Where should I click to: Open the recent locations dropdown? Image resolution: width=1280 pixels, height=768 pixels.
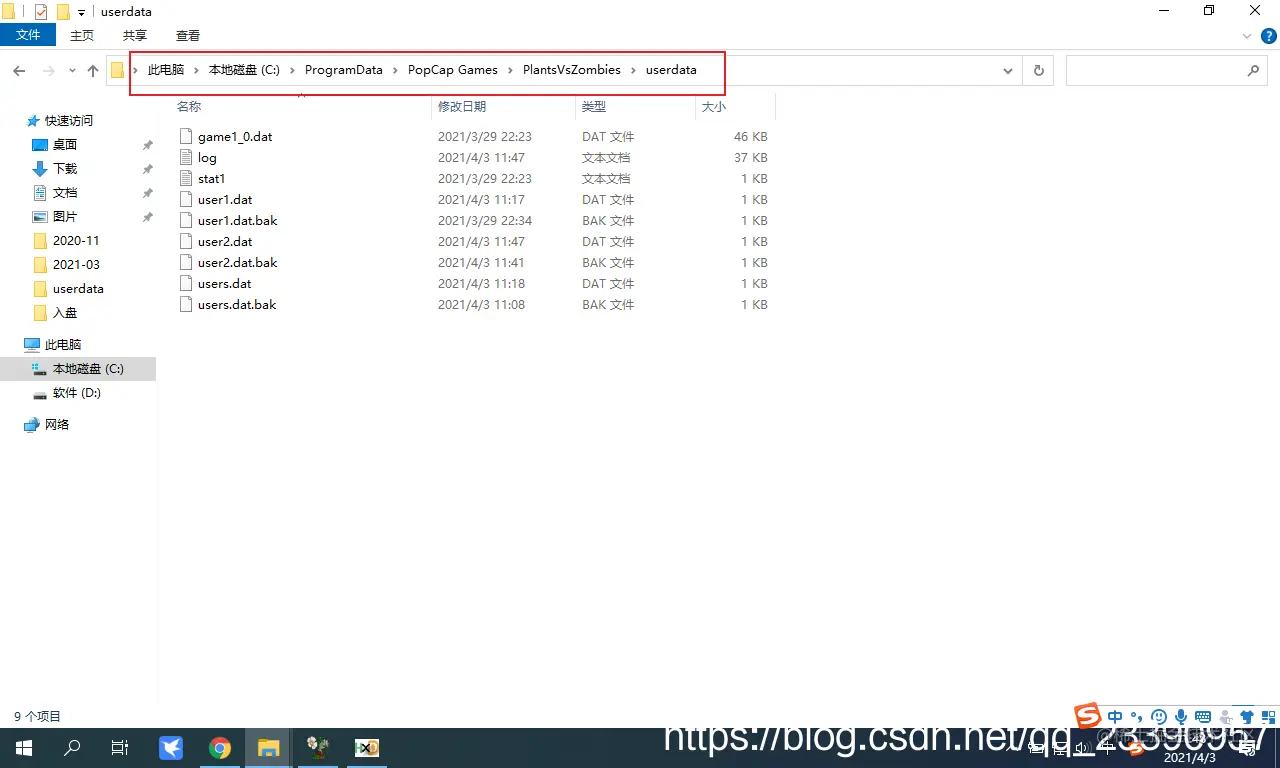tap(72, 71)
